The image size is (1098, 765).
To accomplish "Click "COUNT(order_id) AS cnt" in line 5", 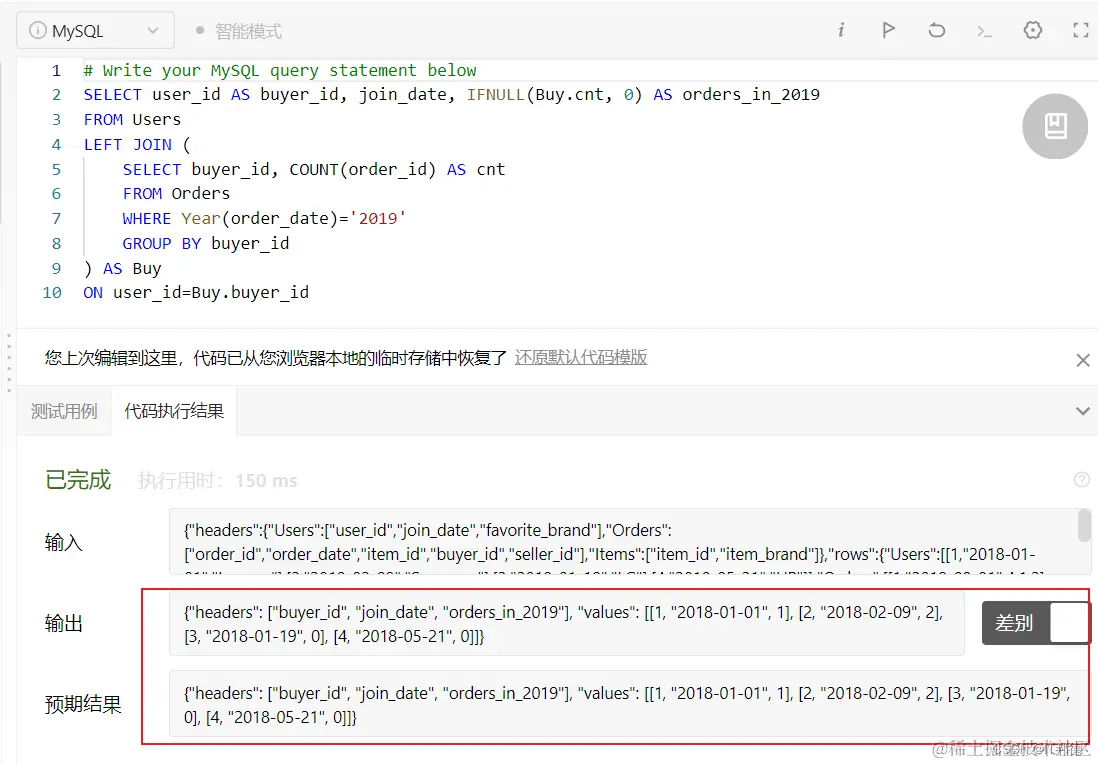I will click(x=397, y=170).
